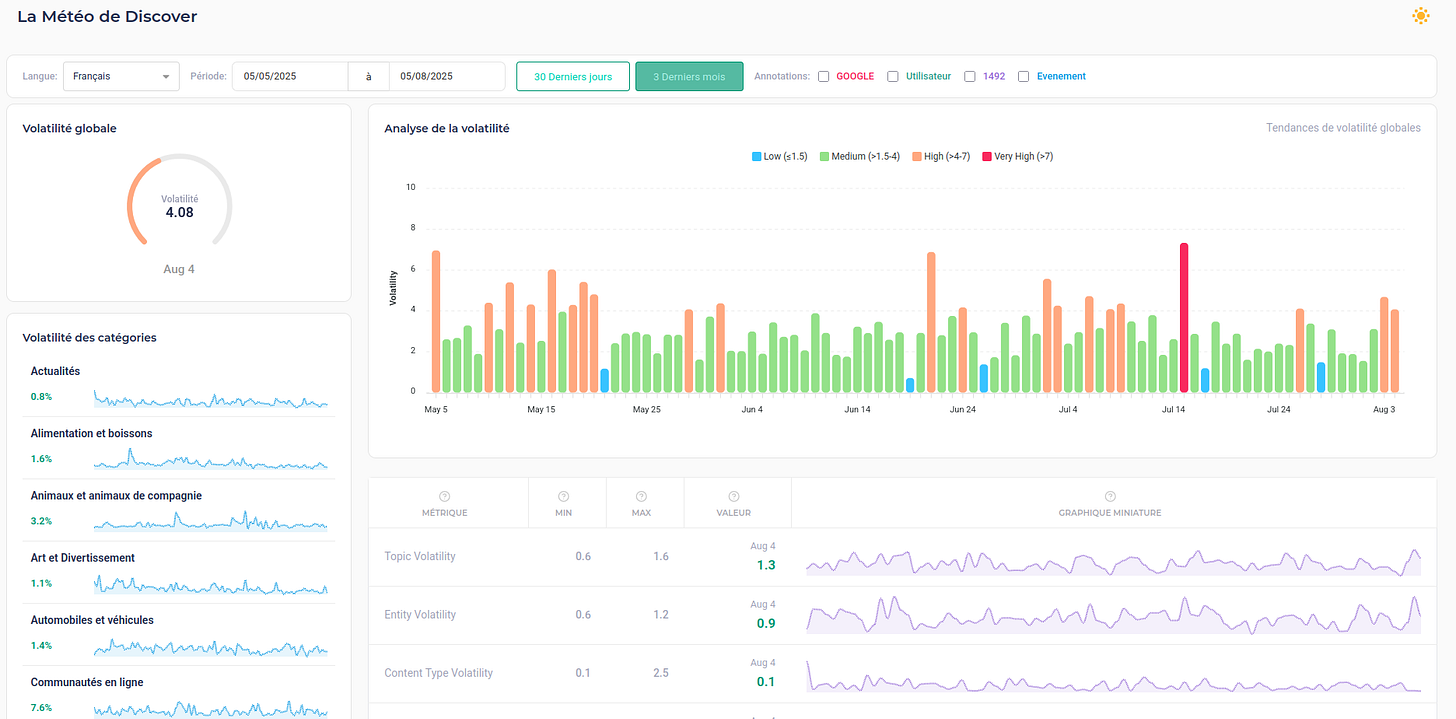1456x719 pixels.
Task: Click the start date field 05/05/2025
Action: [x=290, y=76]
